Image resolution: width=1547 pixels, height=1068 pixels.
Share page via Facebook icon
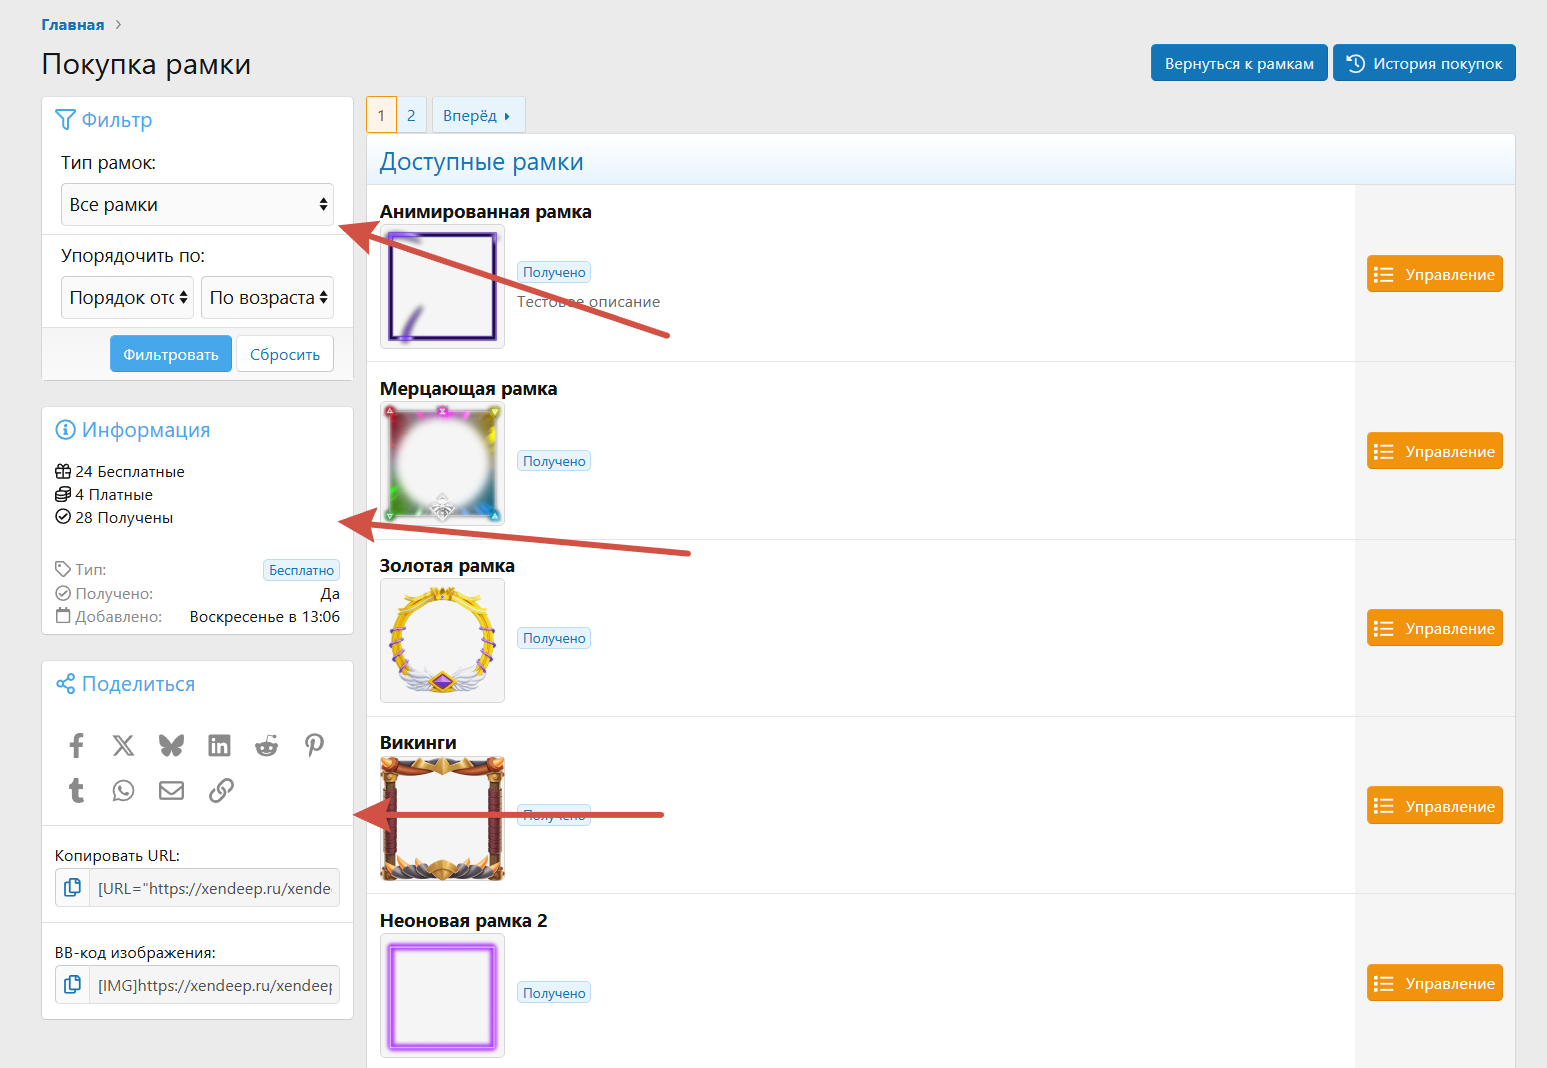pos(76,745)
